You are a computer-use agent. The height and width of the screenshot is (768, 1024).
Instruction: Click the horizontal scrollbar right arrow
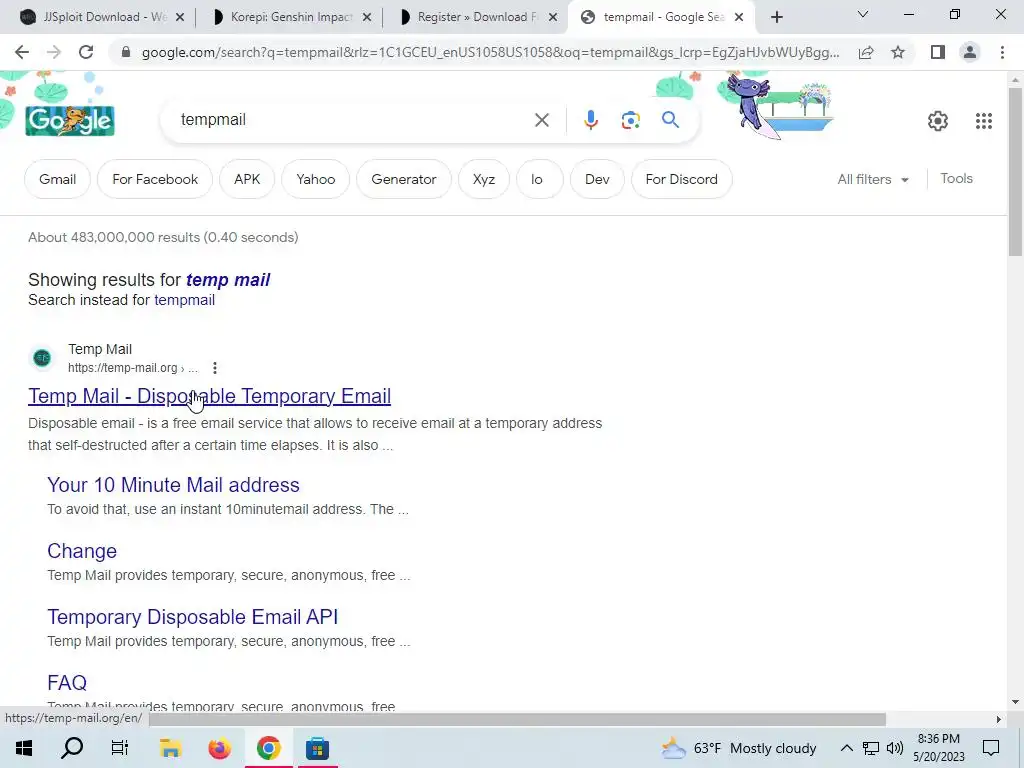pos(998,719)
